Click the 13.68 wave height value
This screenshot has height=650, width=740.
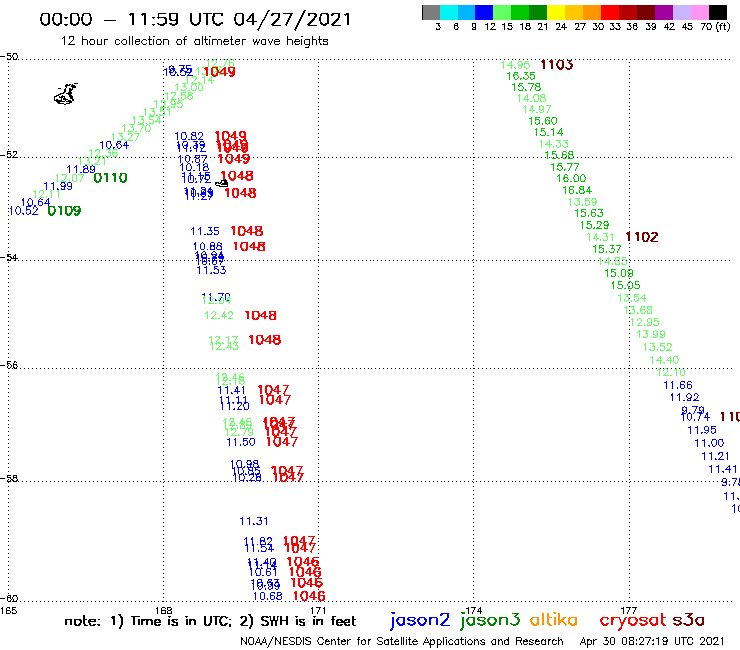pos(638,310)
